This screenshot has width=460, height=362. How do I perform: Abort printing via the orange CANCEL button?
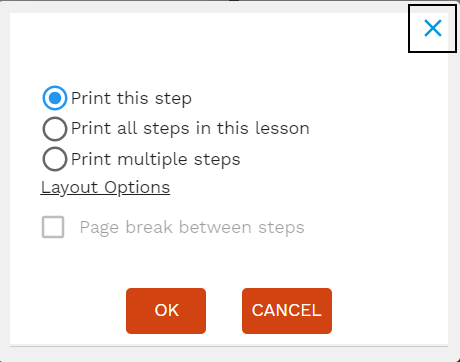pyautogui.click(x=287, y=311)
